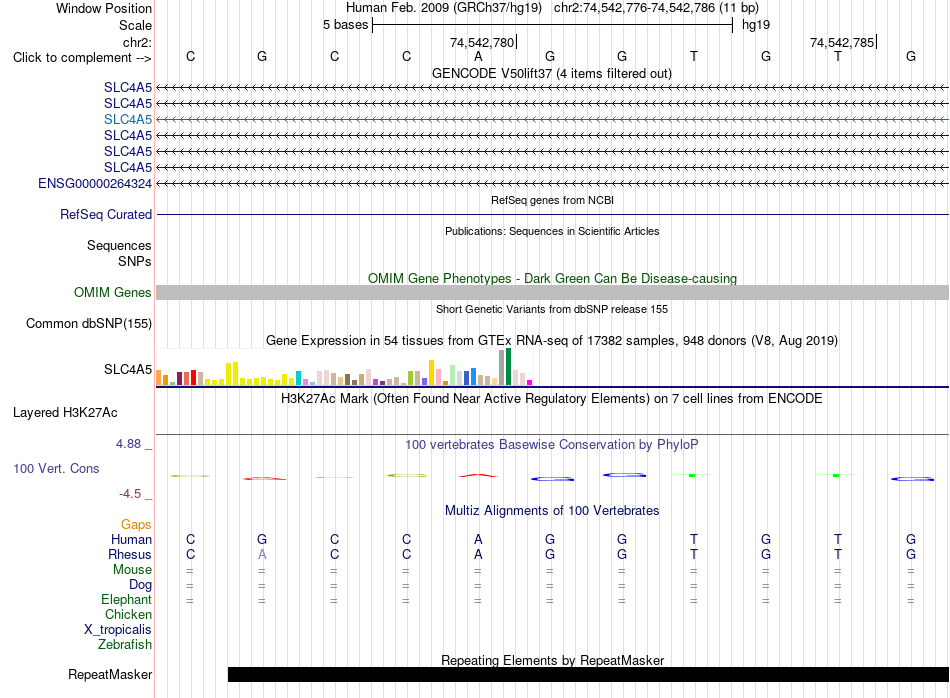Click the 100 Vert. Cons label
The width and height of the screenshot is (950, 698).
pos(56,468)
